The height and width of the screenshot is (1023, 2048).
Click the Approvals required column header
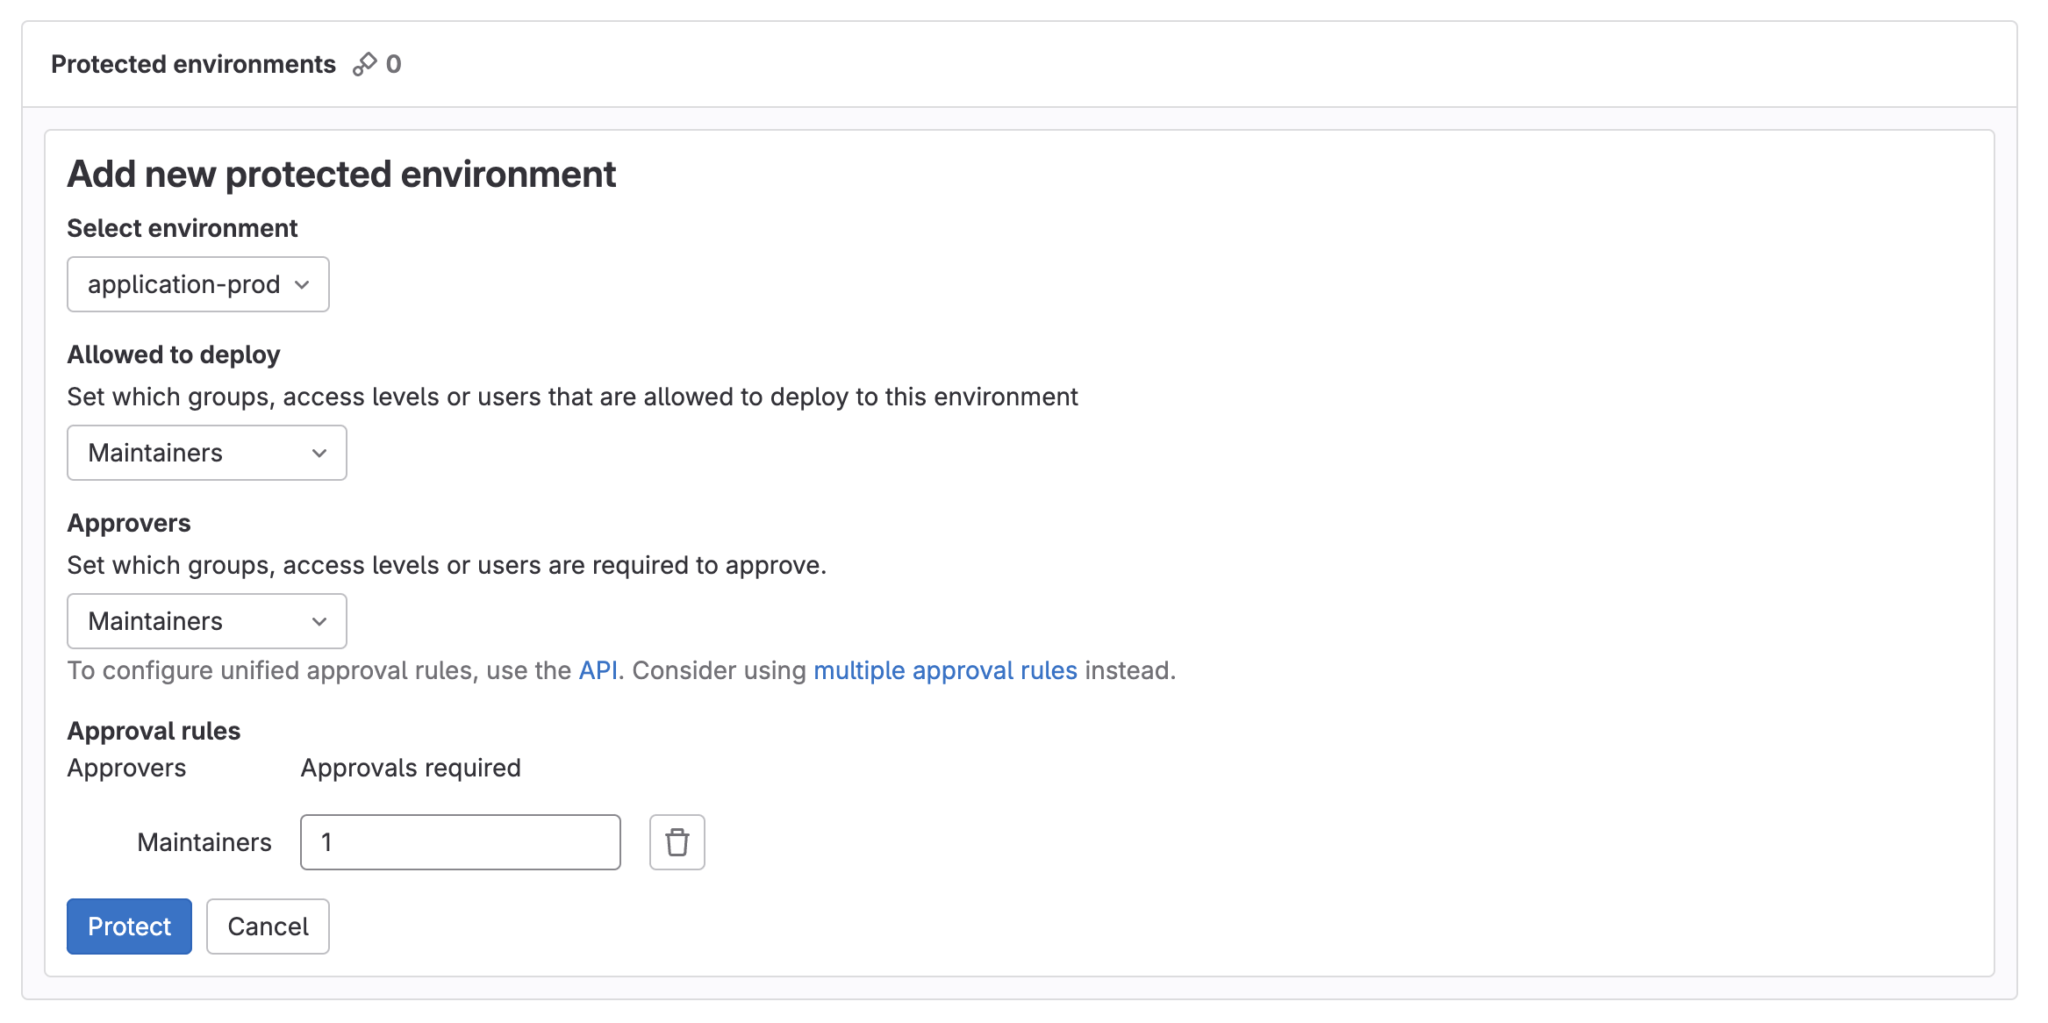coord(410,768)
